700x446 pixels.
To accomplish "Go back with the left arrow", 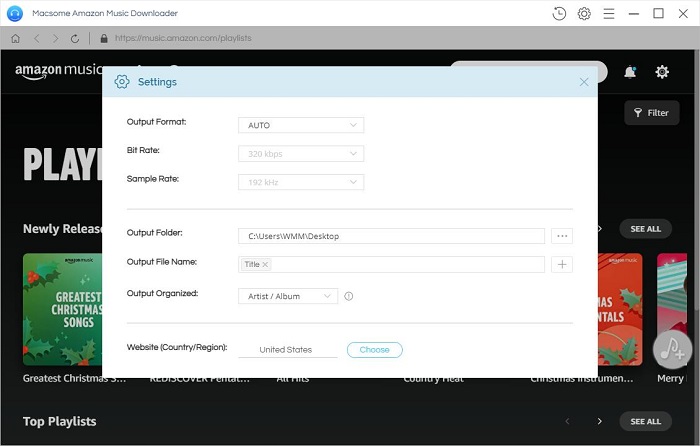I will 37,38.
